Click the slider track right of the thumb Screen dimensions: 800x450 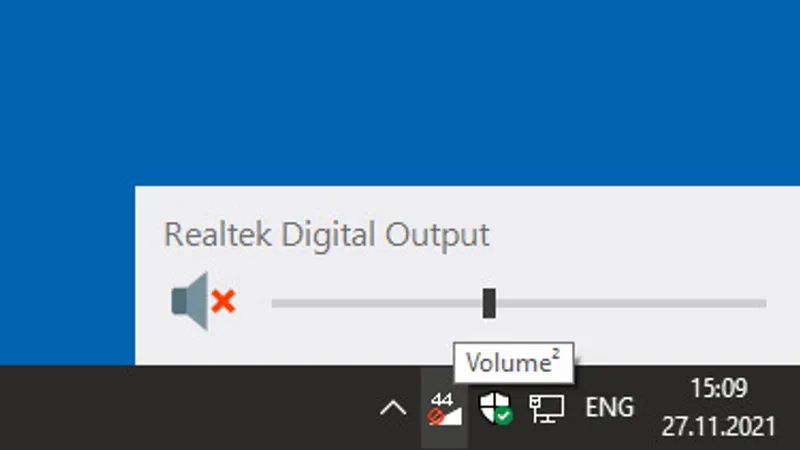pyautogui.click(x=630, y=302)
